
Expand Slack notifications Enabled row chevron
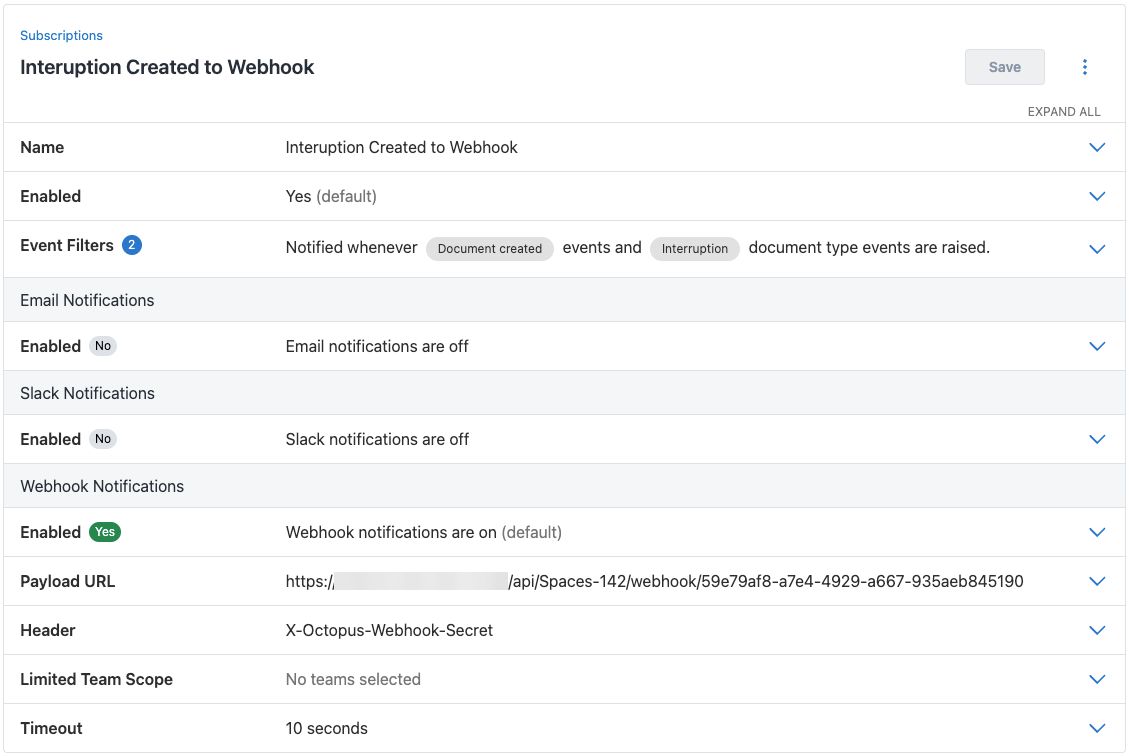point(1097,439)
